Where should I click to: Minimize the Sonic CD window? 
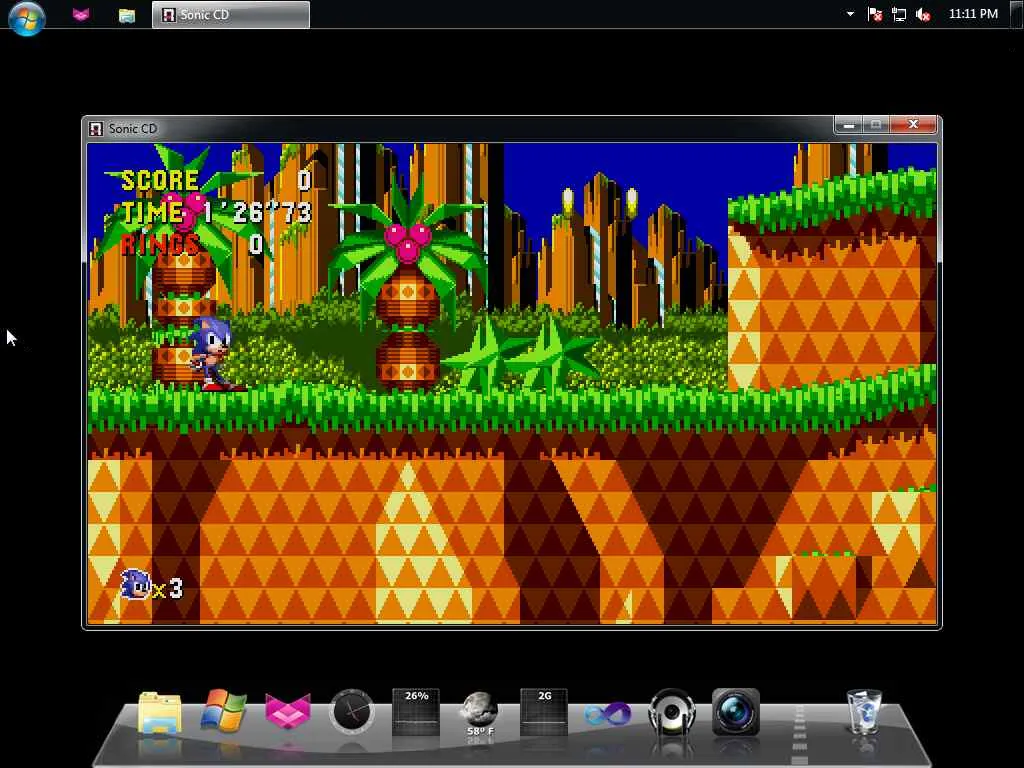(849, 125)
